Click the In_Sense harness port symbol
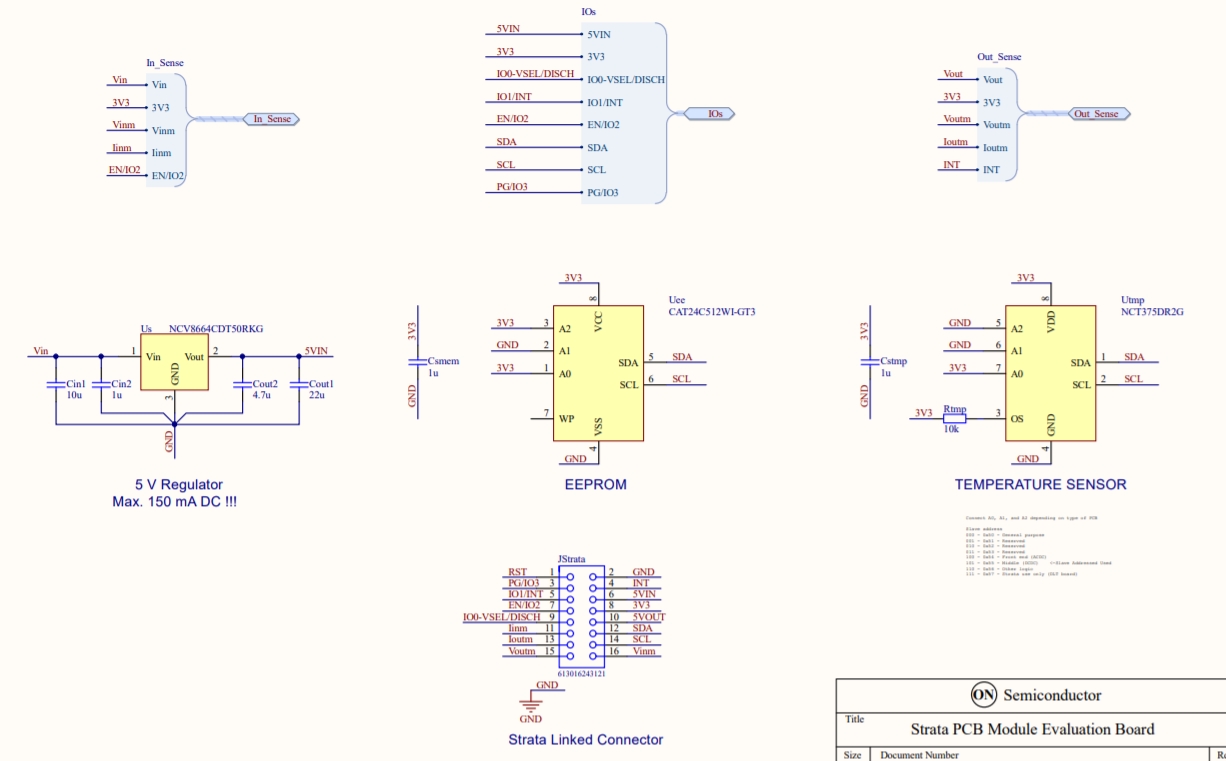Viewport: 1226px width, 761px height. click(x=271, y=119)
